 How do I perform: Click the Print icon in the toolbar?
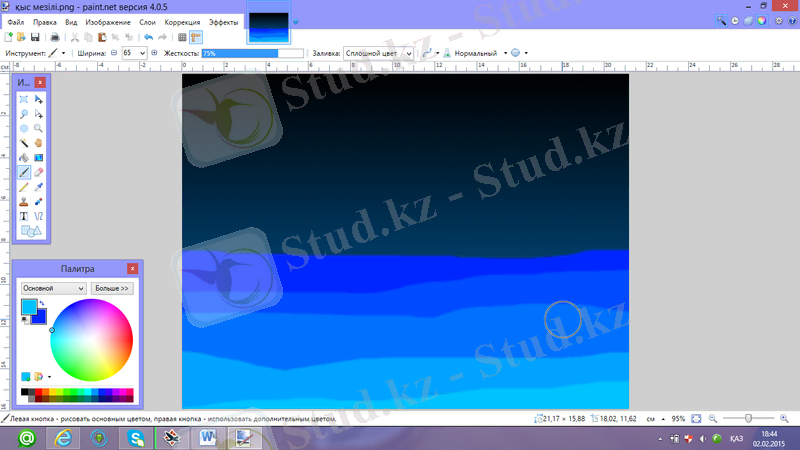(x=55, y=37)
